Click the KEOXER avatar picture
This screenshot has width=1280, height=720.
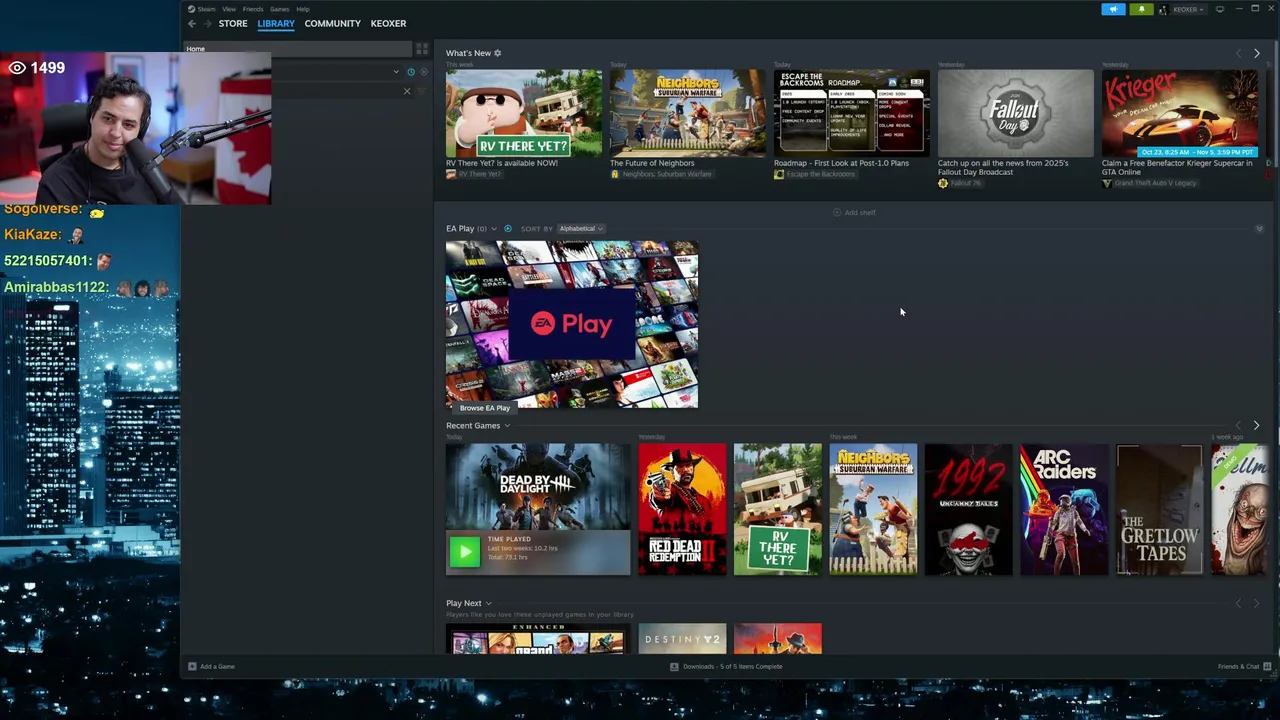click(1163, 9)
